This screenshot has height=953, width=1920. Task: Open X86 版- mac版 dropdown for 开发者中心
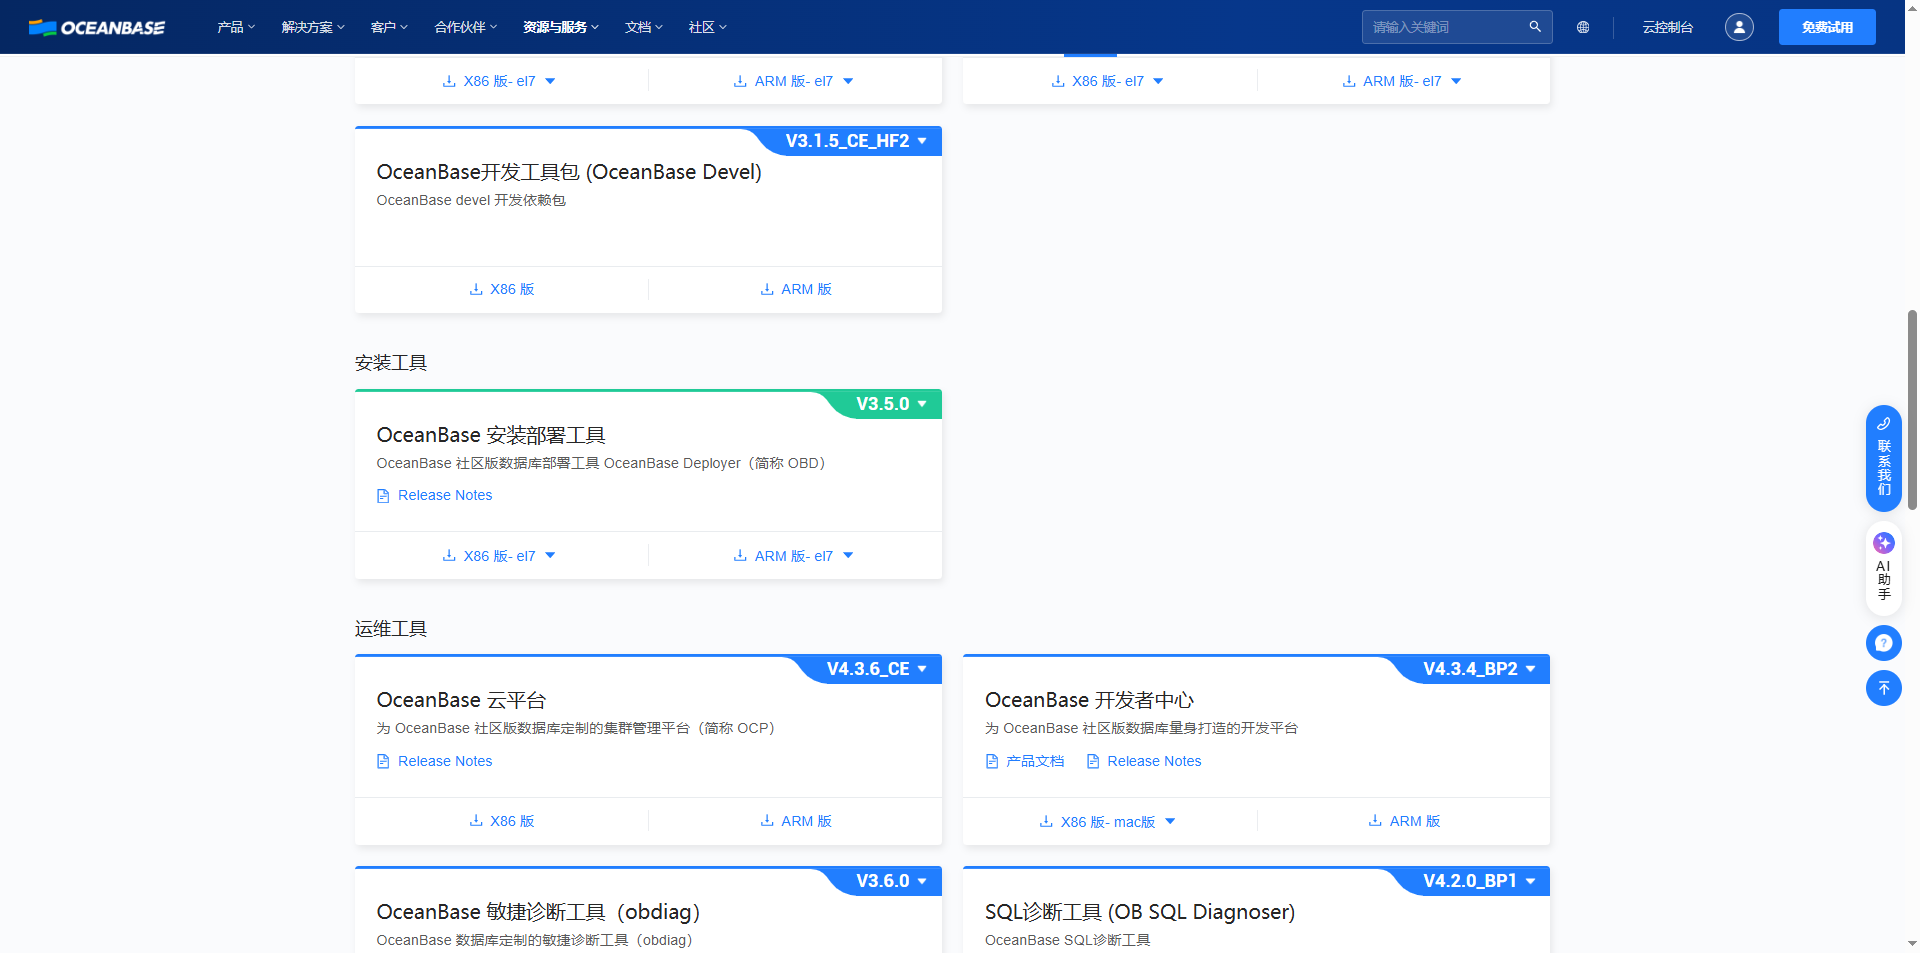[1108, 822]
